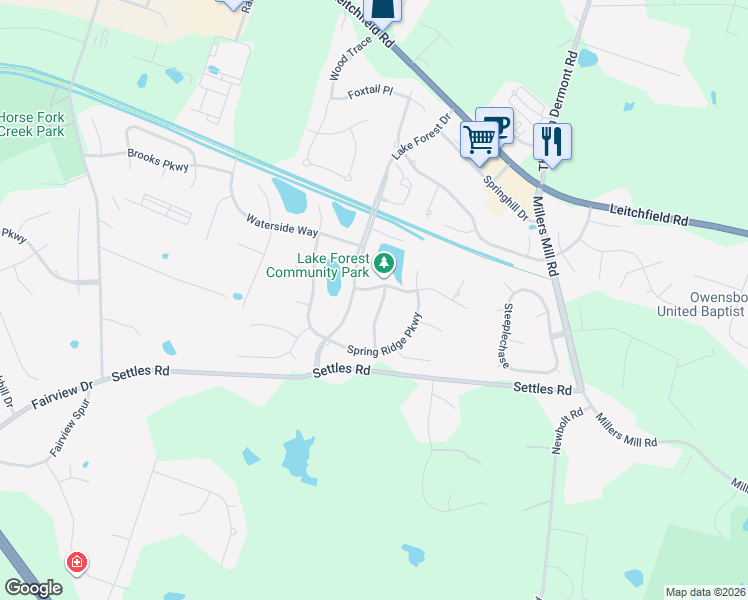The image size is (748, 600).
Task: Open Lake Forest Community Park label
Action: (x=318, y=265)
